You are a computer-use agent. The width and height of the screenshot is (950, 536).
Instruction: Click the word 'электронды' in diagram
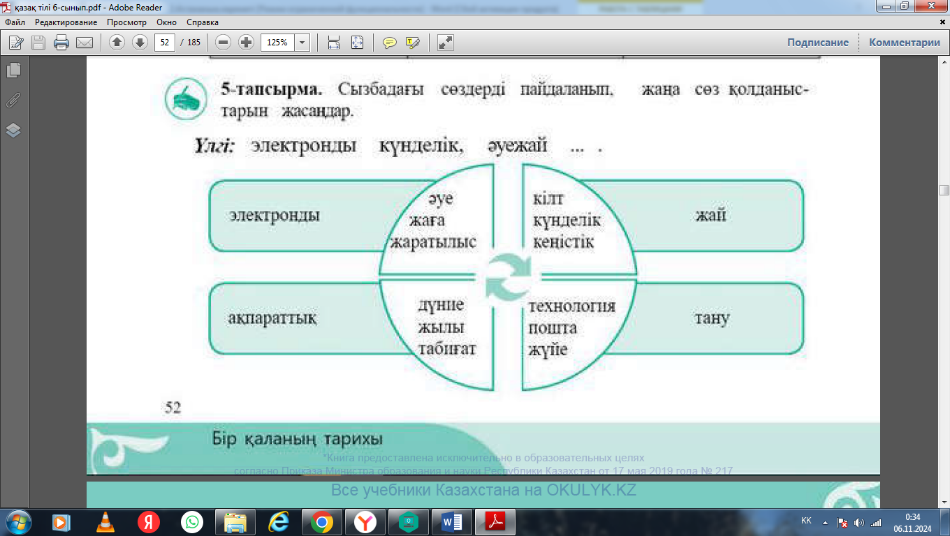(x=274, y=216)
